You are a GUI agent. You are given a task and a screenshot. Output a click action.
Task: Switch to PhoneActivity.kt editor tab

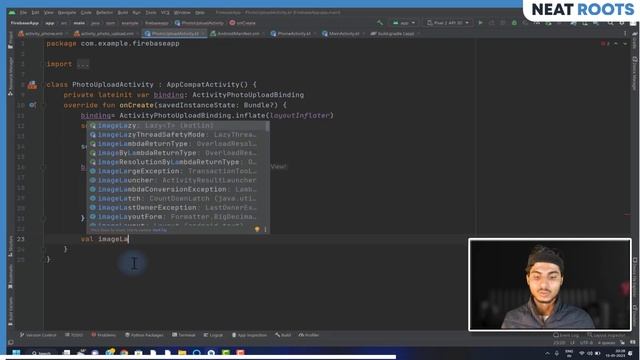point(293,33)
